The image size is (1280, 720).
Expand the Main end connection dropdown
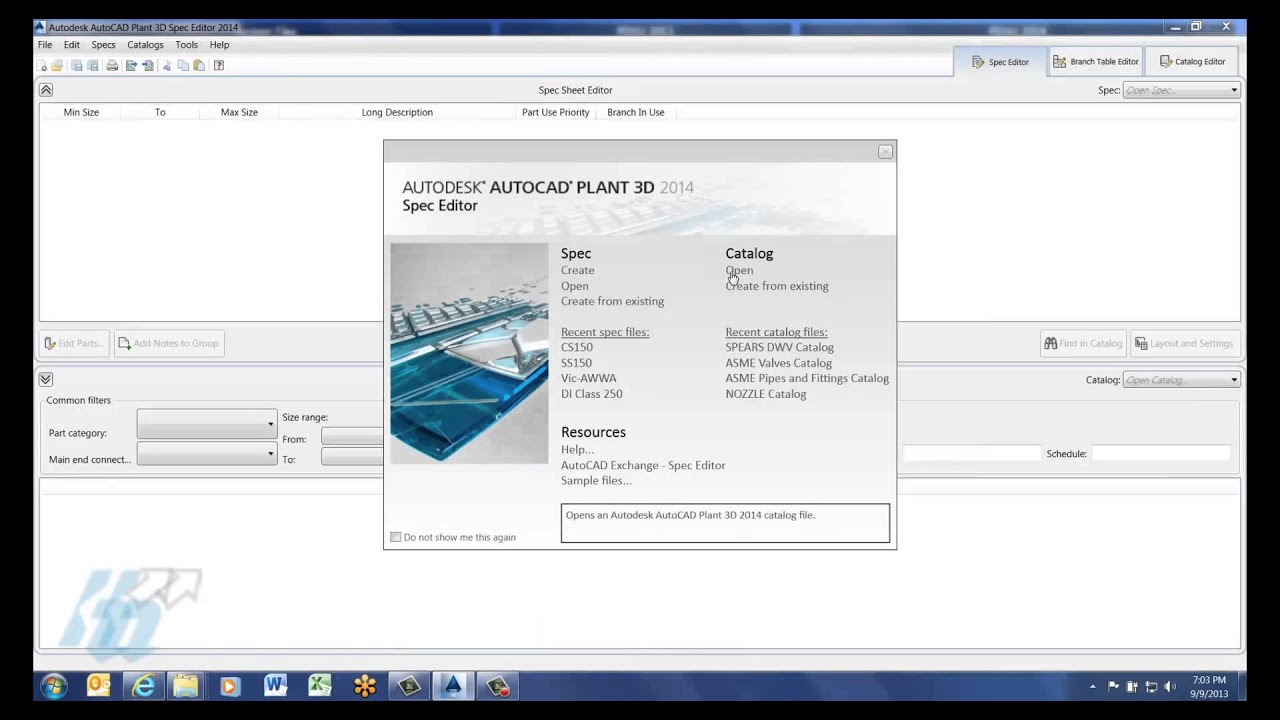pos(207,454)
